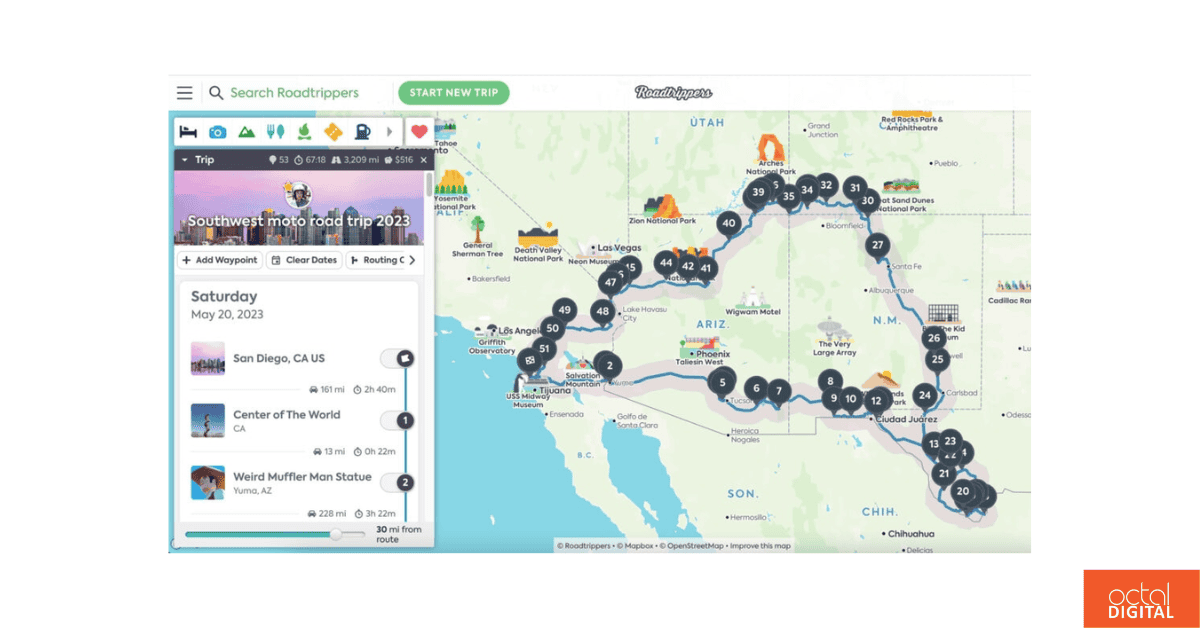The image size is (1200, 628).
Task: Click the Roadtrippers logo at top
Action: [674, 92]
